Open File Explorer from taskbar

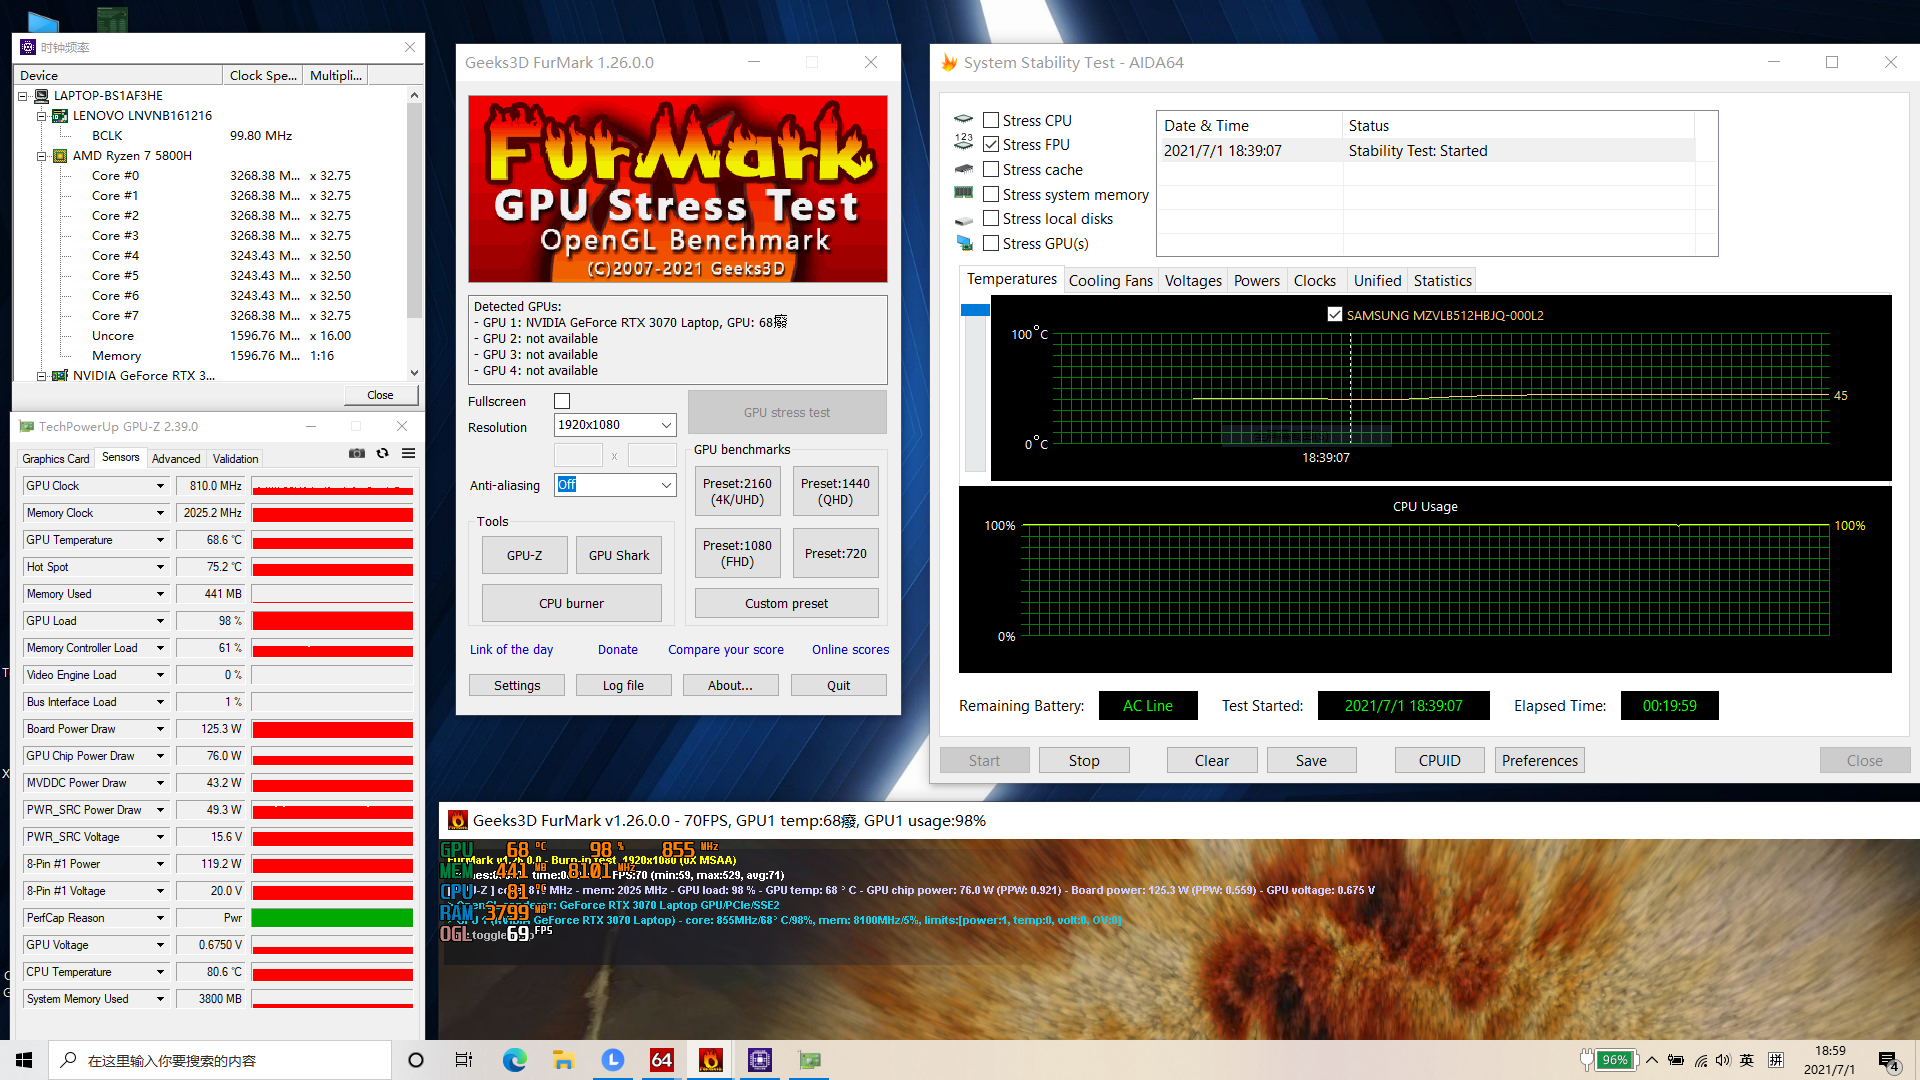coord(563,1060)
